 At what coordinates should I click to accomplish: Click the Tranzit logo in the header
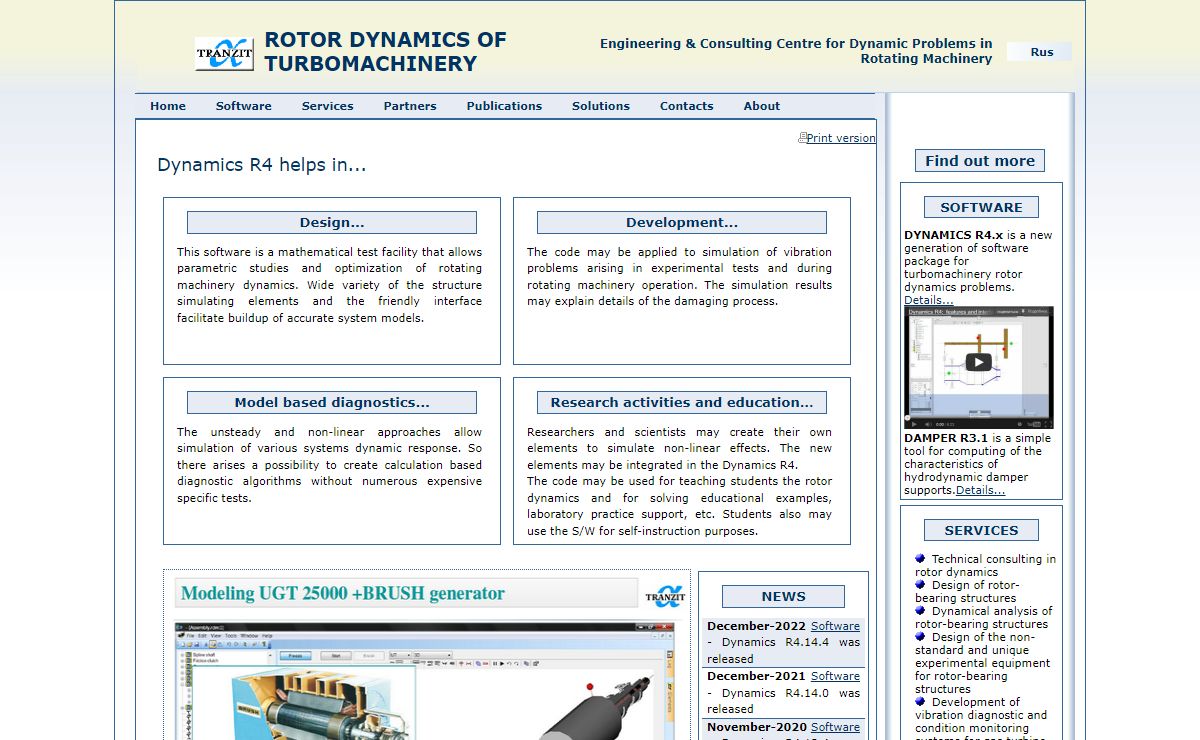224,54
